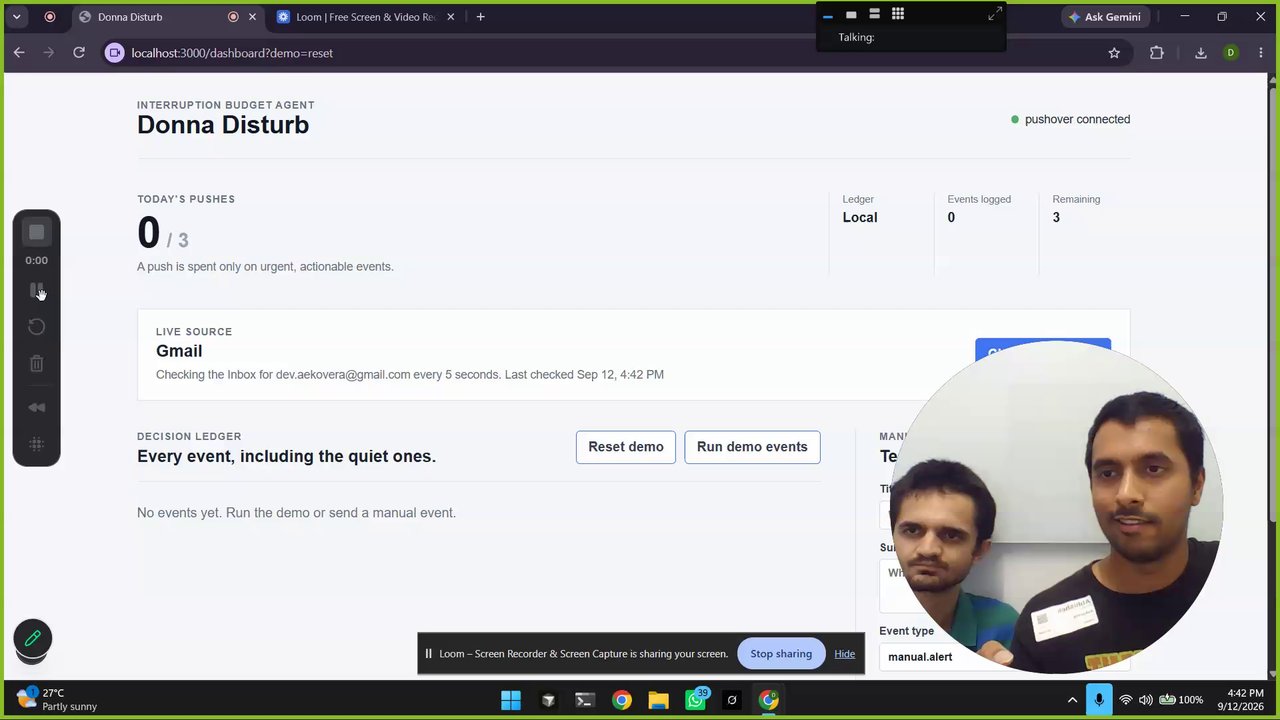
Task: Switch to the Loom browser tab
Action: click(366, 17)
